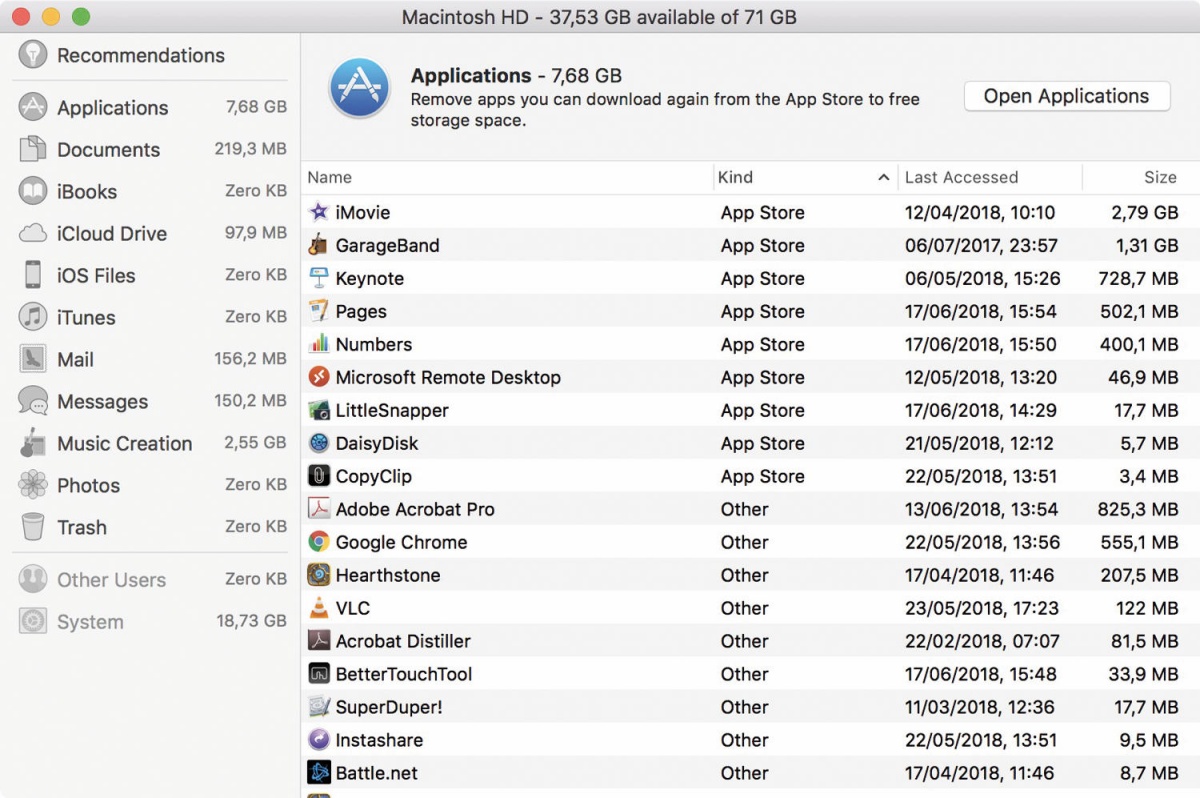The height and width of the screenshot is (798, 1200).
Task: Click the Google Chrome name text
Action: tap(401, 542)
